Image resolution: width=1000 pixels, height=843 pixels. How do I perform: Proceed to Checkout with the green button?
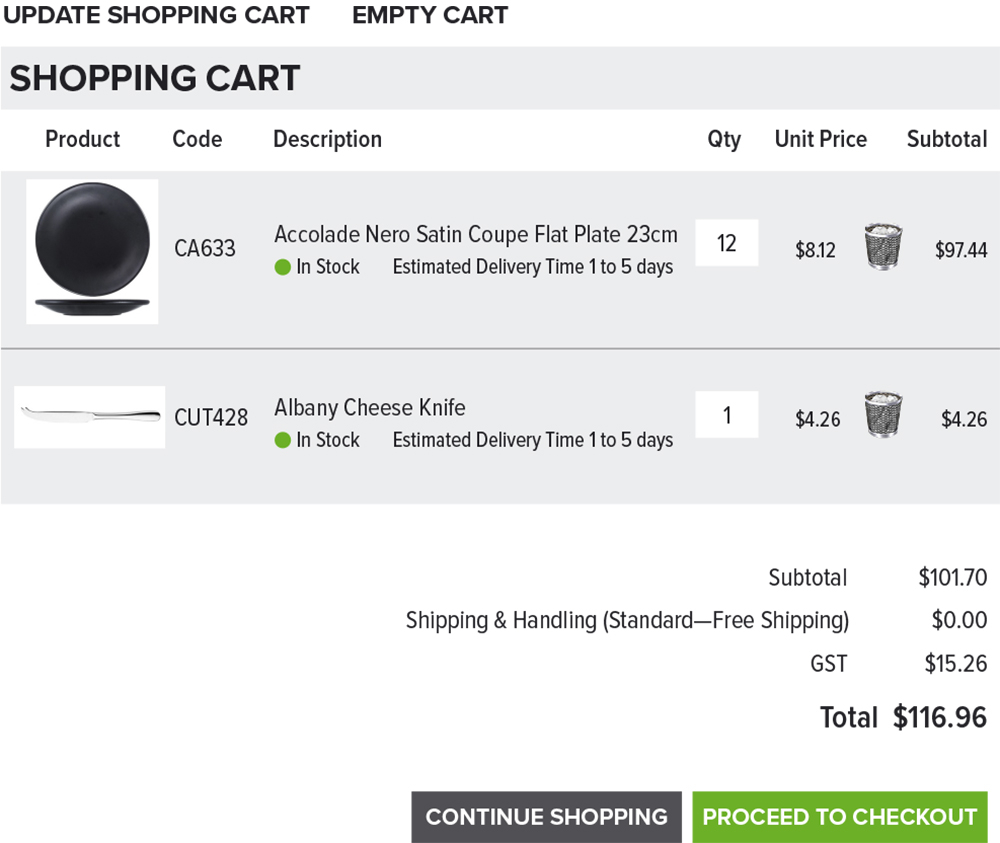point(839,817)
